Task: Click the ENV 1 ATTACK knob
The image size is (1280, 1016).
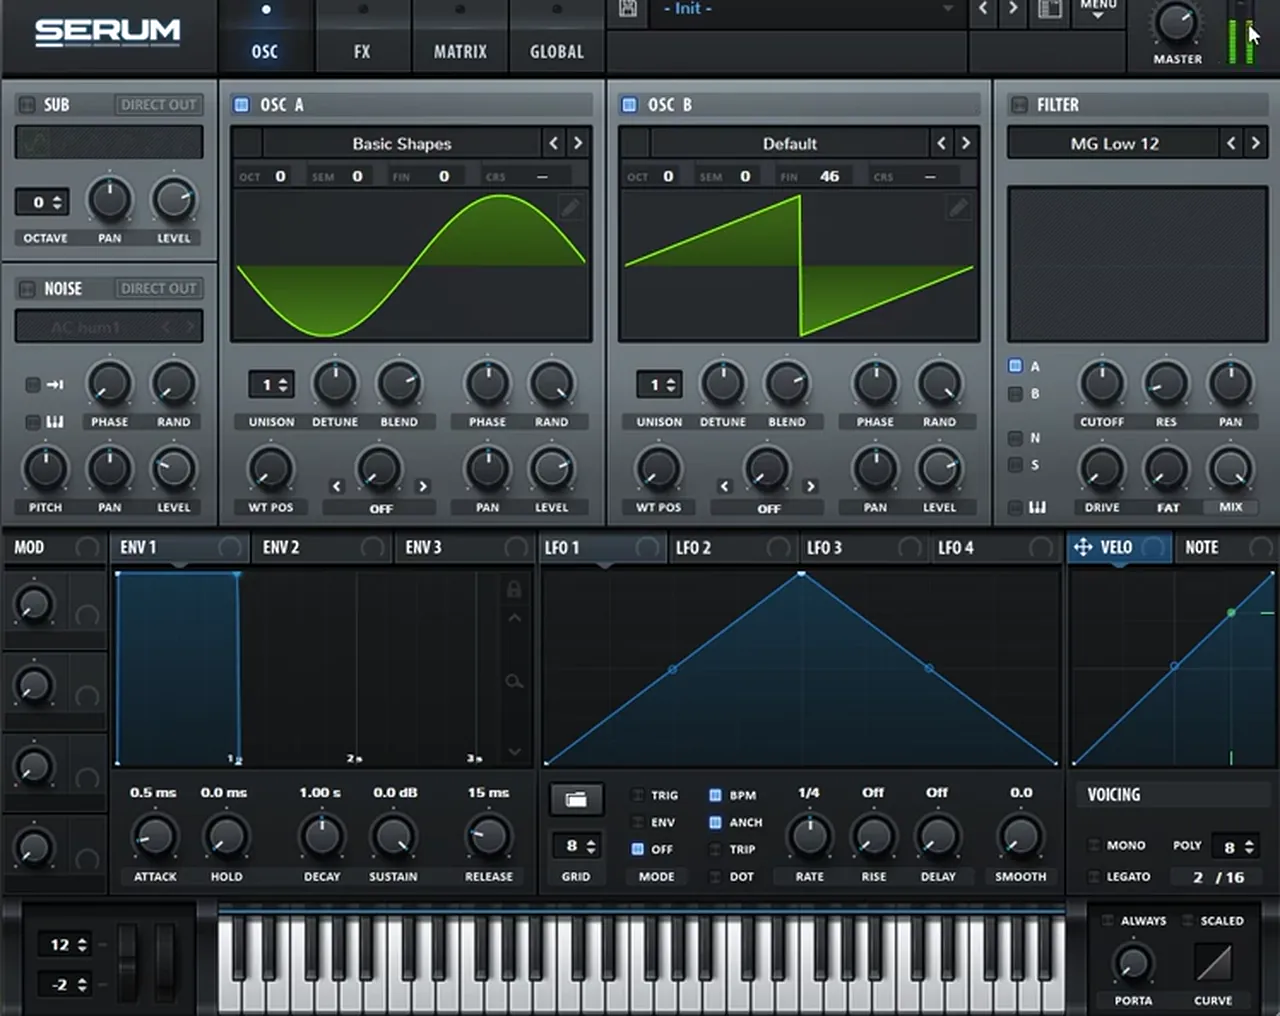Action: (155, 836)
